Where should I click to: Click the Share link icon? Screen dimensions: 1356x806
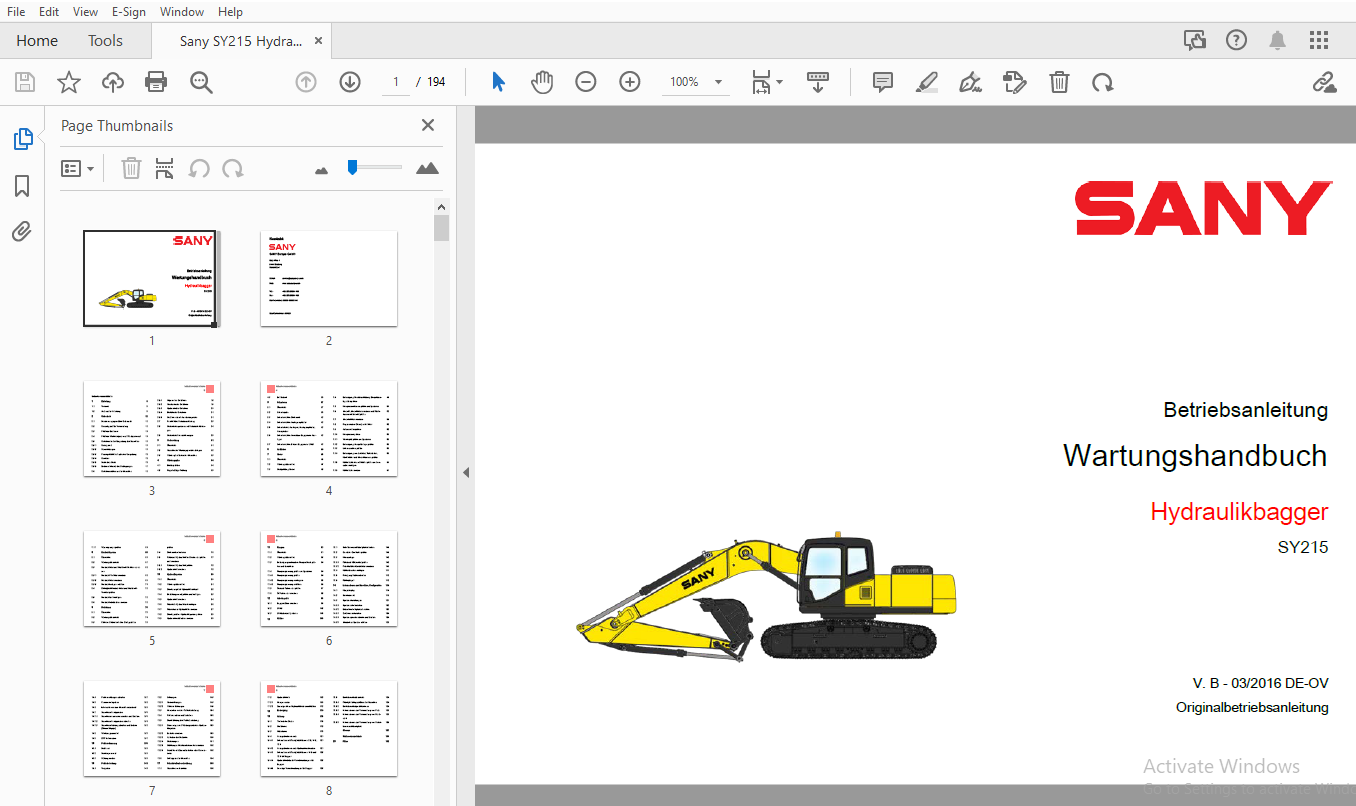1325,82
